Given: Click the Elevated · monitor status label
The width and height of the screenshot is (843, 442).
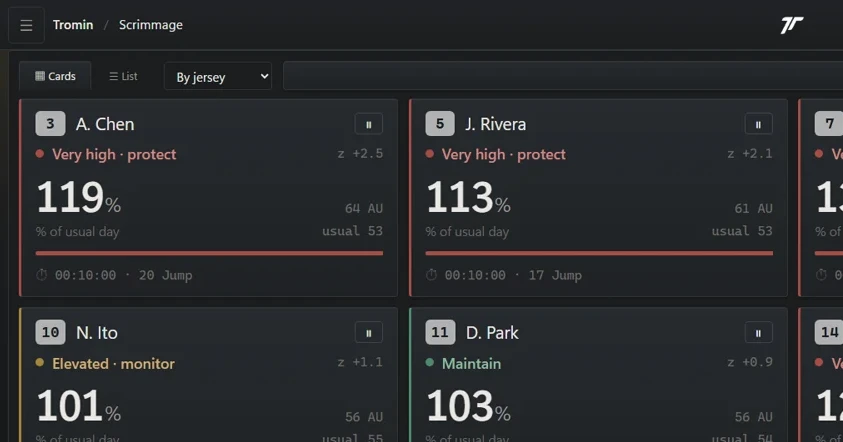Looking at the screenshot, I should pyautogui.click(x=113, y=363).
